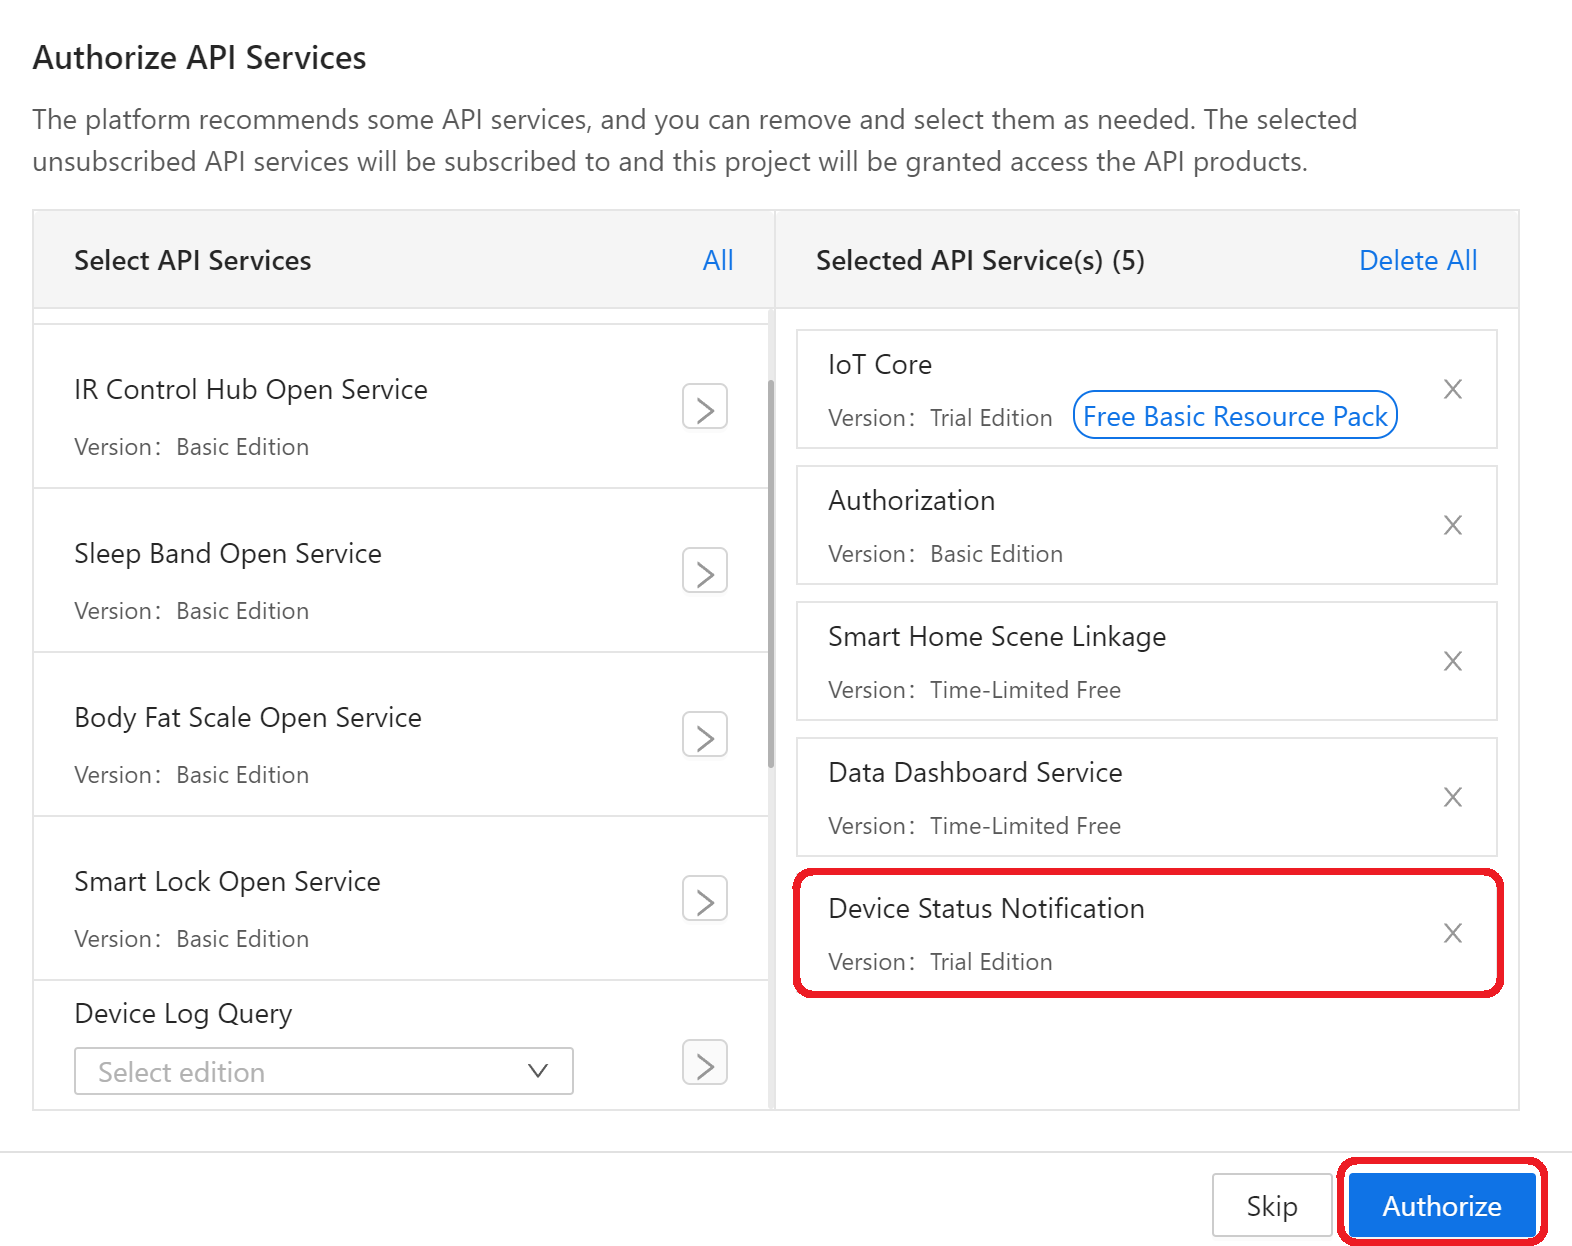
Task: Click the All link to select services
Action: click(x=718, y=260)
